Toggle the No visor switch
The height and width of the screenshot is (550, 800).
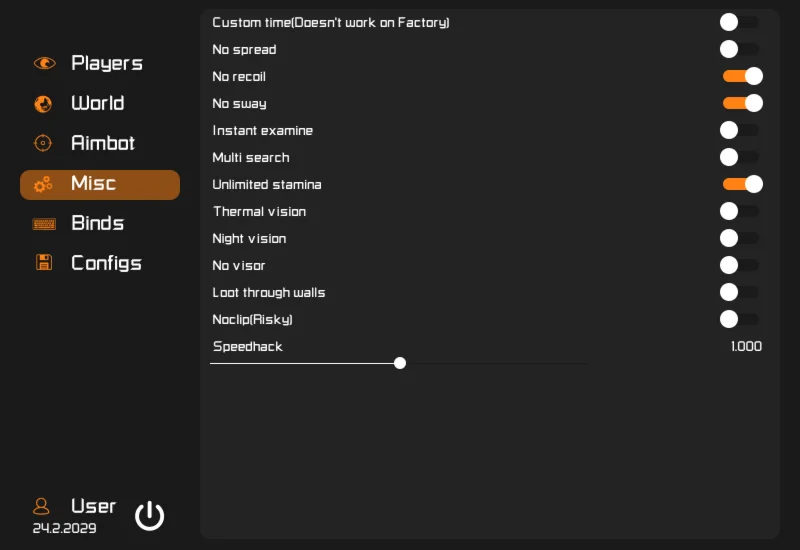[739, 265]
